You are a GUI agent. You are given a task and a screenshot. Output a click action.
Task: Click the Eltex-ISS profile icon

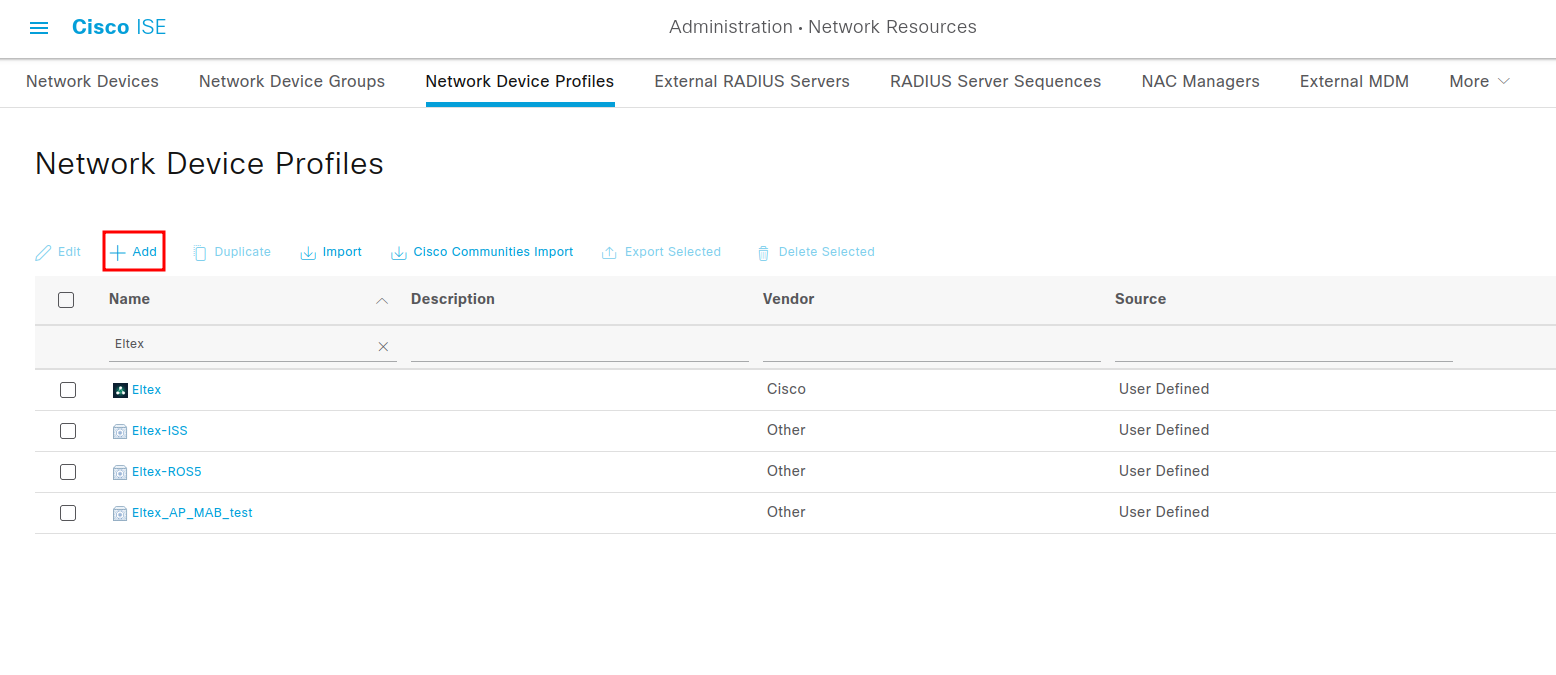(120, 431)
